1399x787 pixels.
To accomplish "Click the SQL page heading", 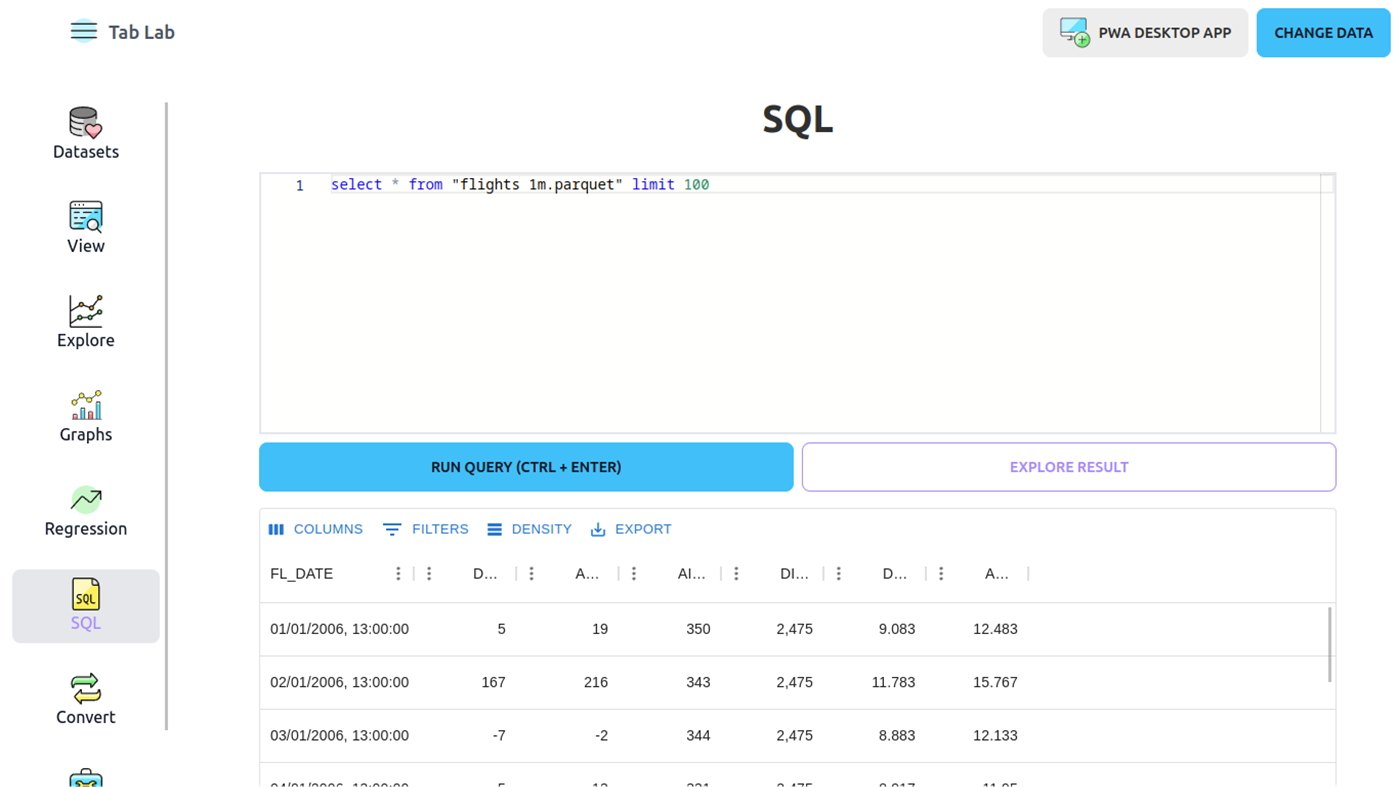I will (x=797, y=119).
